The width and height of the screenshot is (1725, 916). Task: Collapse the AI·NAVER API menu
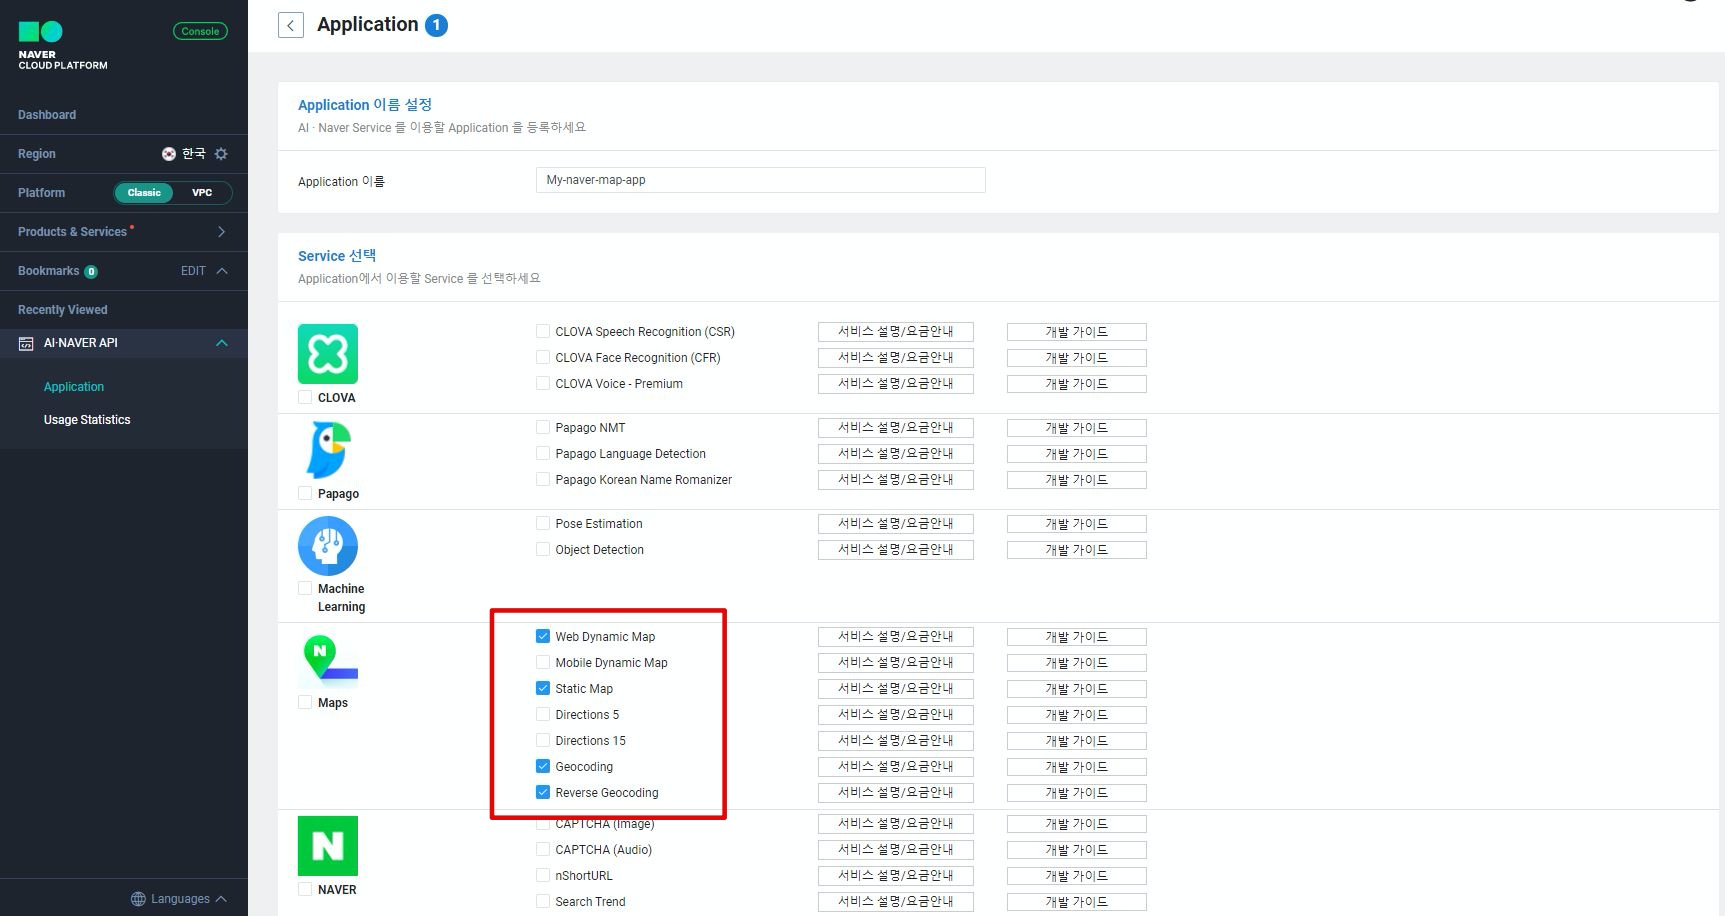pos(222,343)
